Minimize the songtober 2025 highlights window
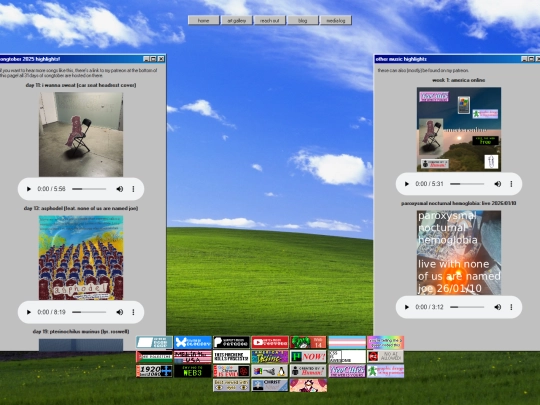Screen dimensions: 540x405 [146, 59]
